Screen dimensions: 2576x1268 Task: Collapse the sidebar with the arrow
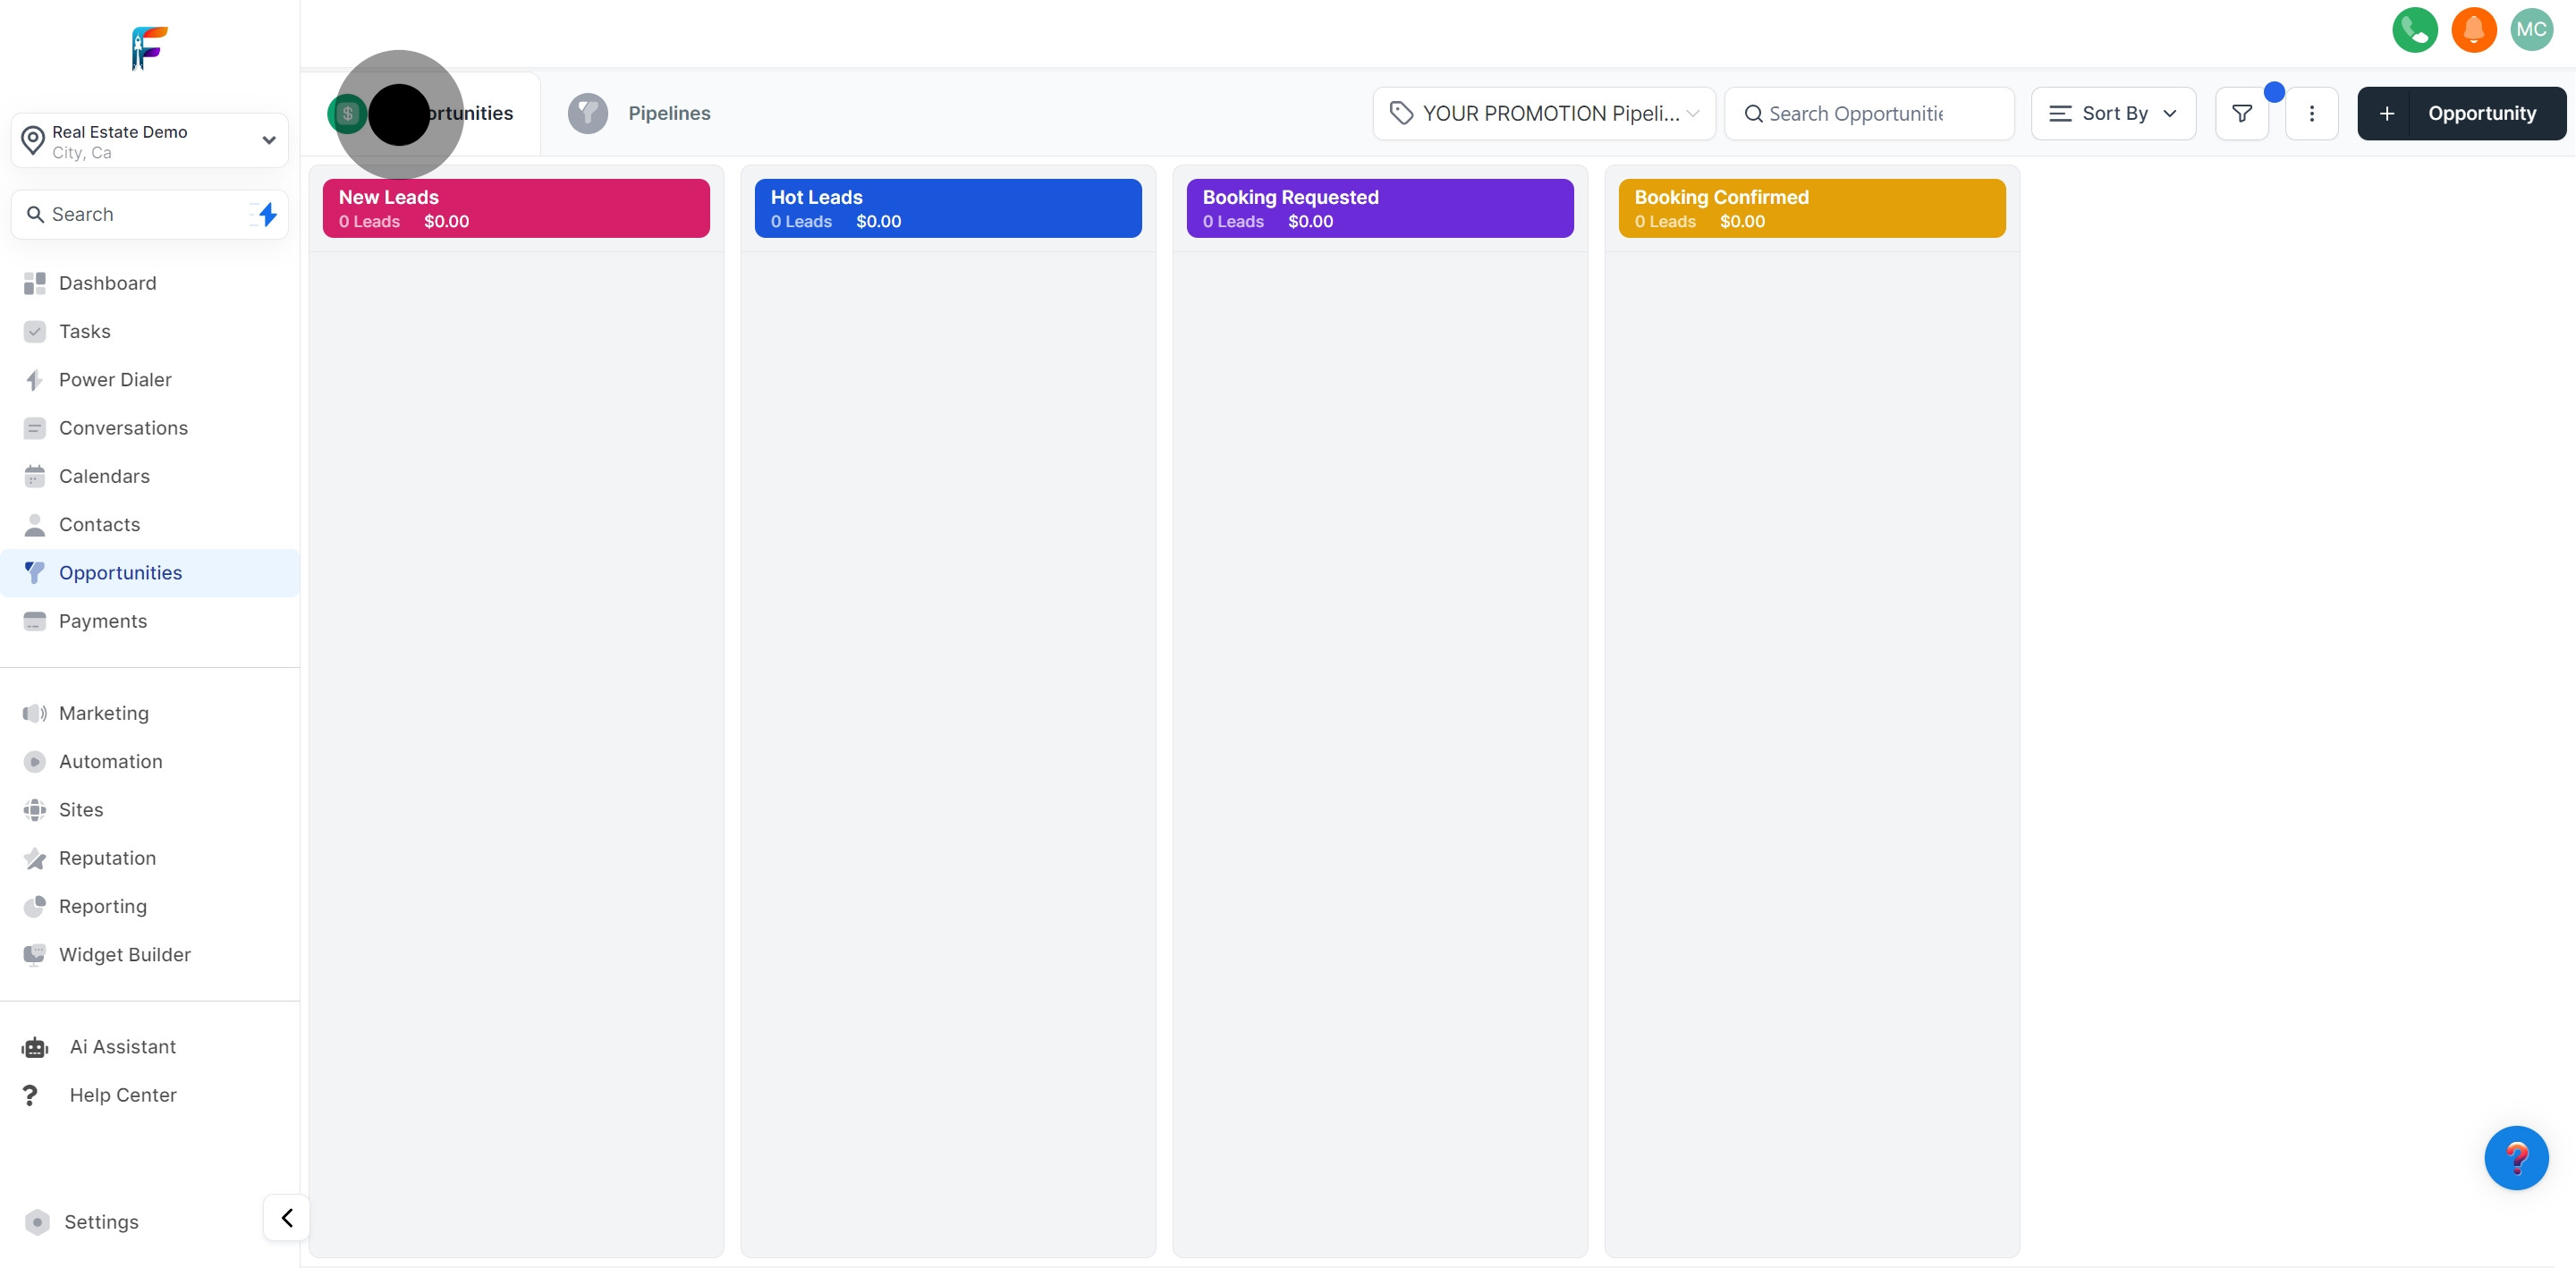point(287,1218)
